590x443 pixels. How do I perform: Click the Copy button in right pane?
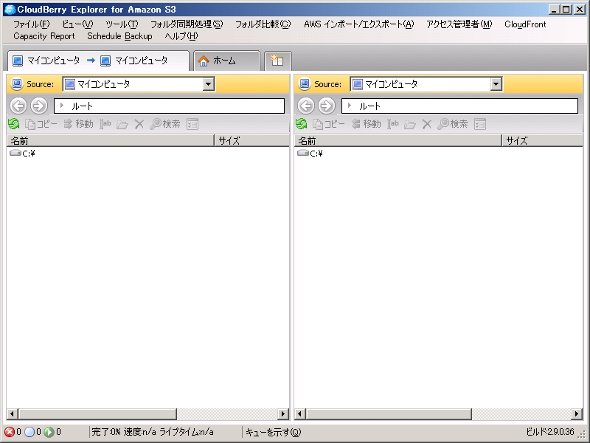click(329, 124)
